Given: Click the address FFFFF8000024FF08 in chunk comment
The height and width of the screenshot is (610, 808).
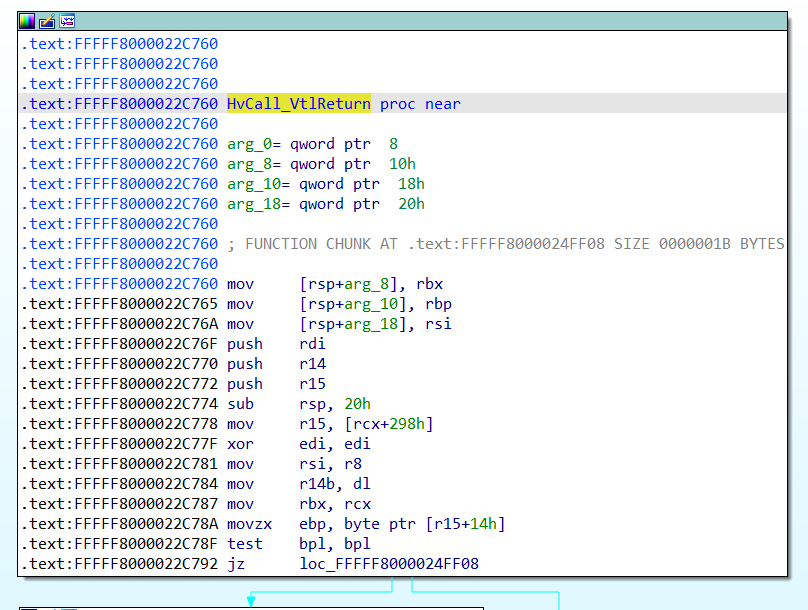Looking at the screenshot, I should pyautogui.click(x=533, y=244).
